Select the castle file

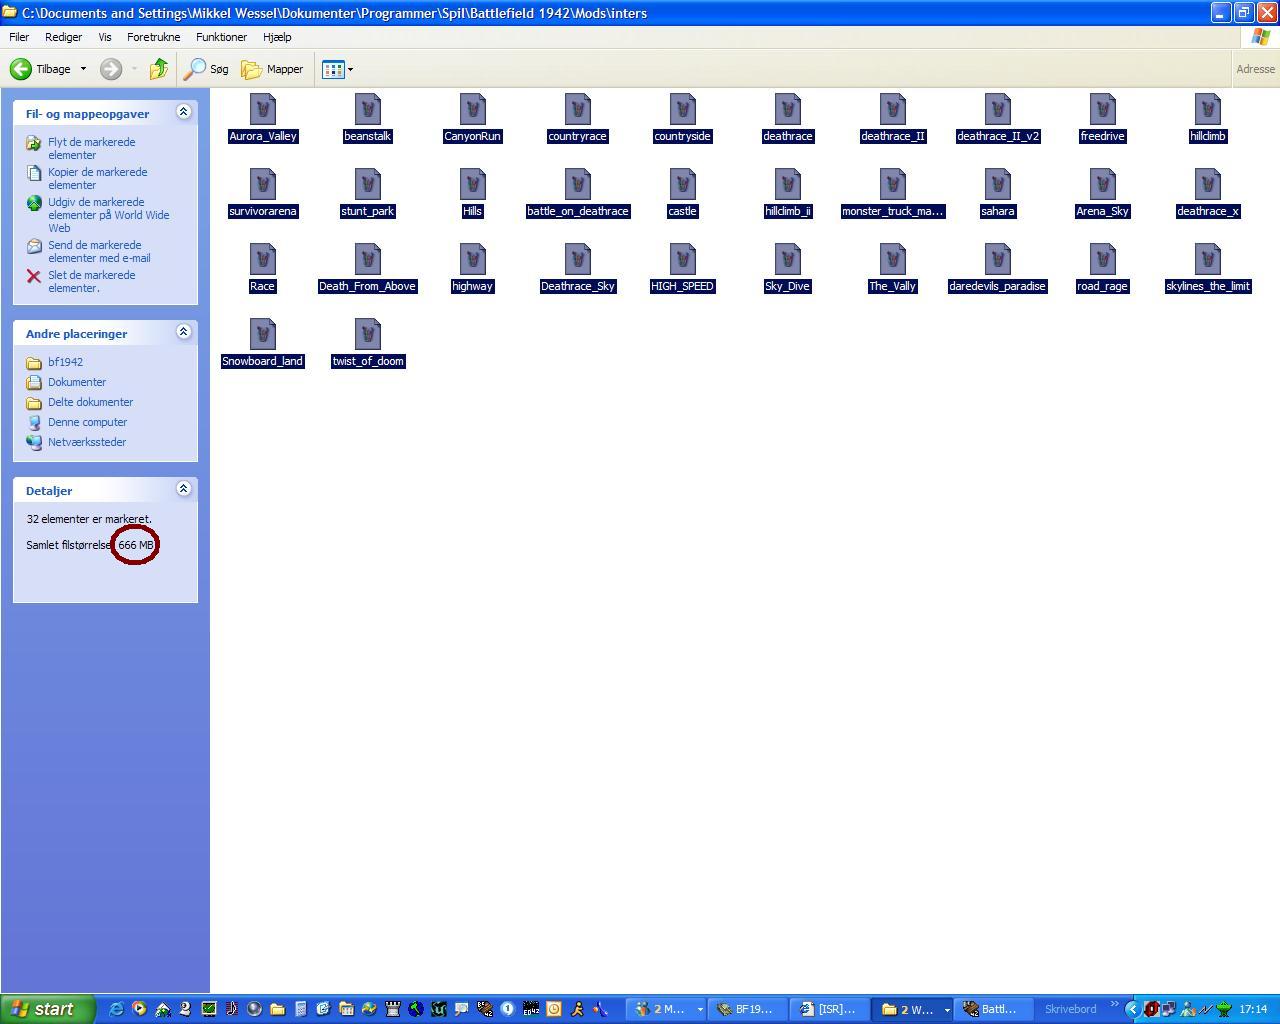click(682, 193)
